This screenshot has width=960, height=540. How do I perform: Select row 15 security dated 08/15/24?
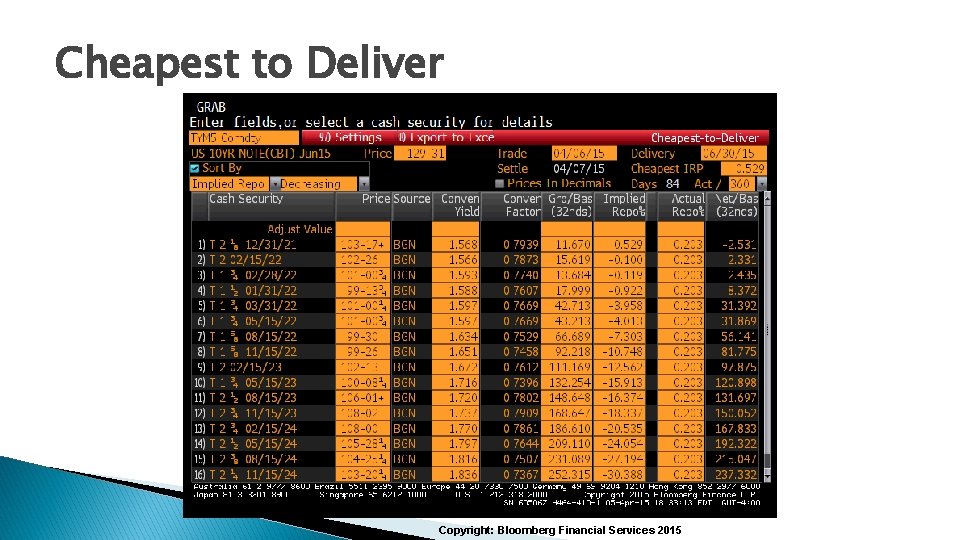[x=253, y=459]
